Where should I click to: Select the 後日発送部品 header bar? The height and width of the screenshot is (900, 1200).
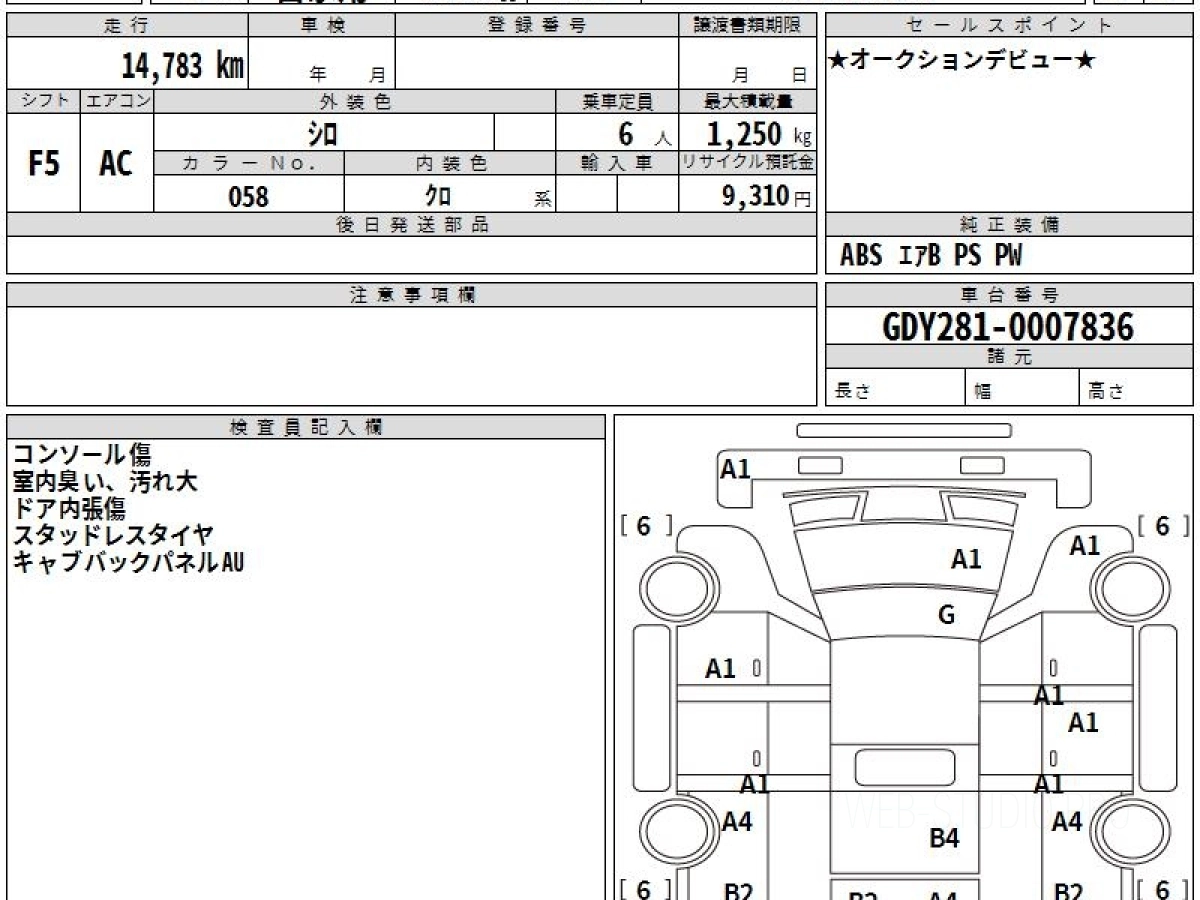412,225
